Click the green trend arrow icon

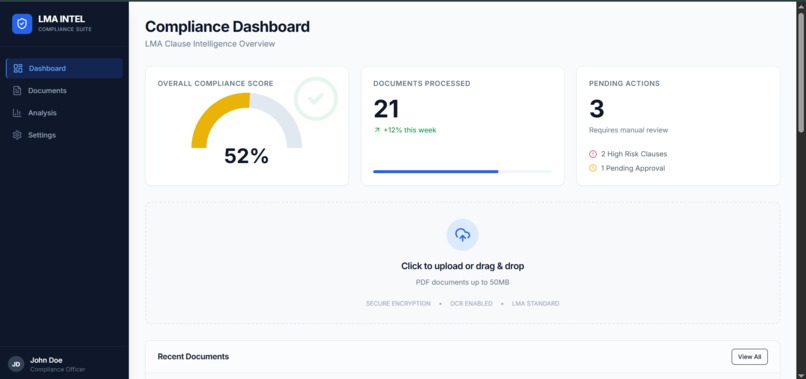[377, 130]
